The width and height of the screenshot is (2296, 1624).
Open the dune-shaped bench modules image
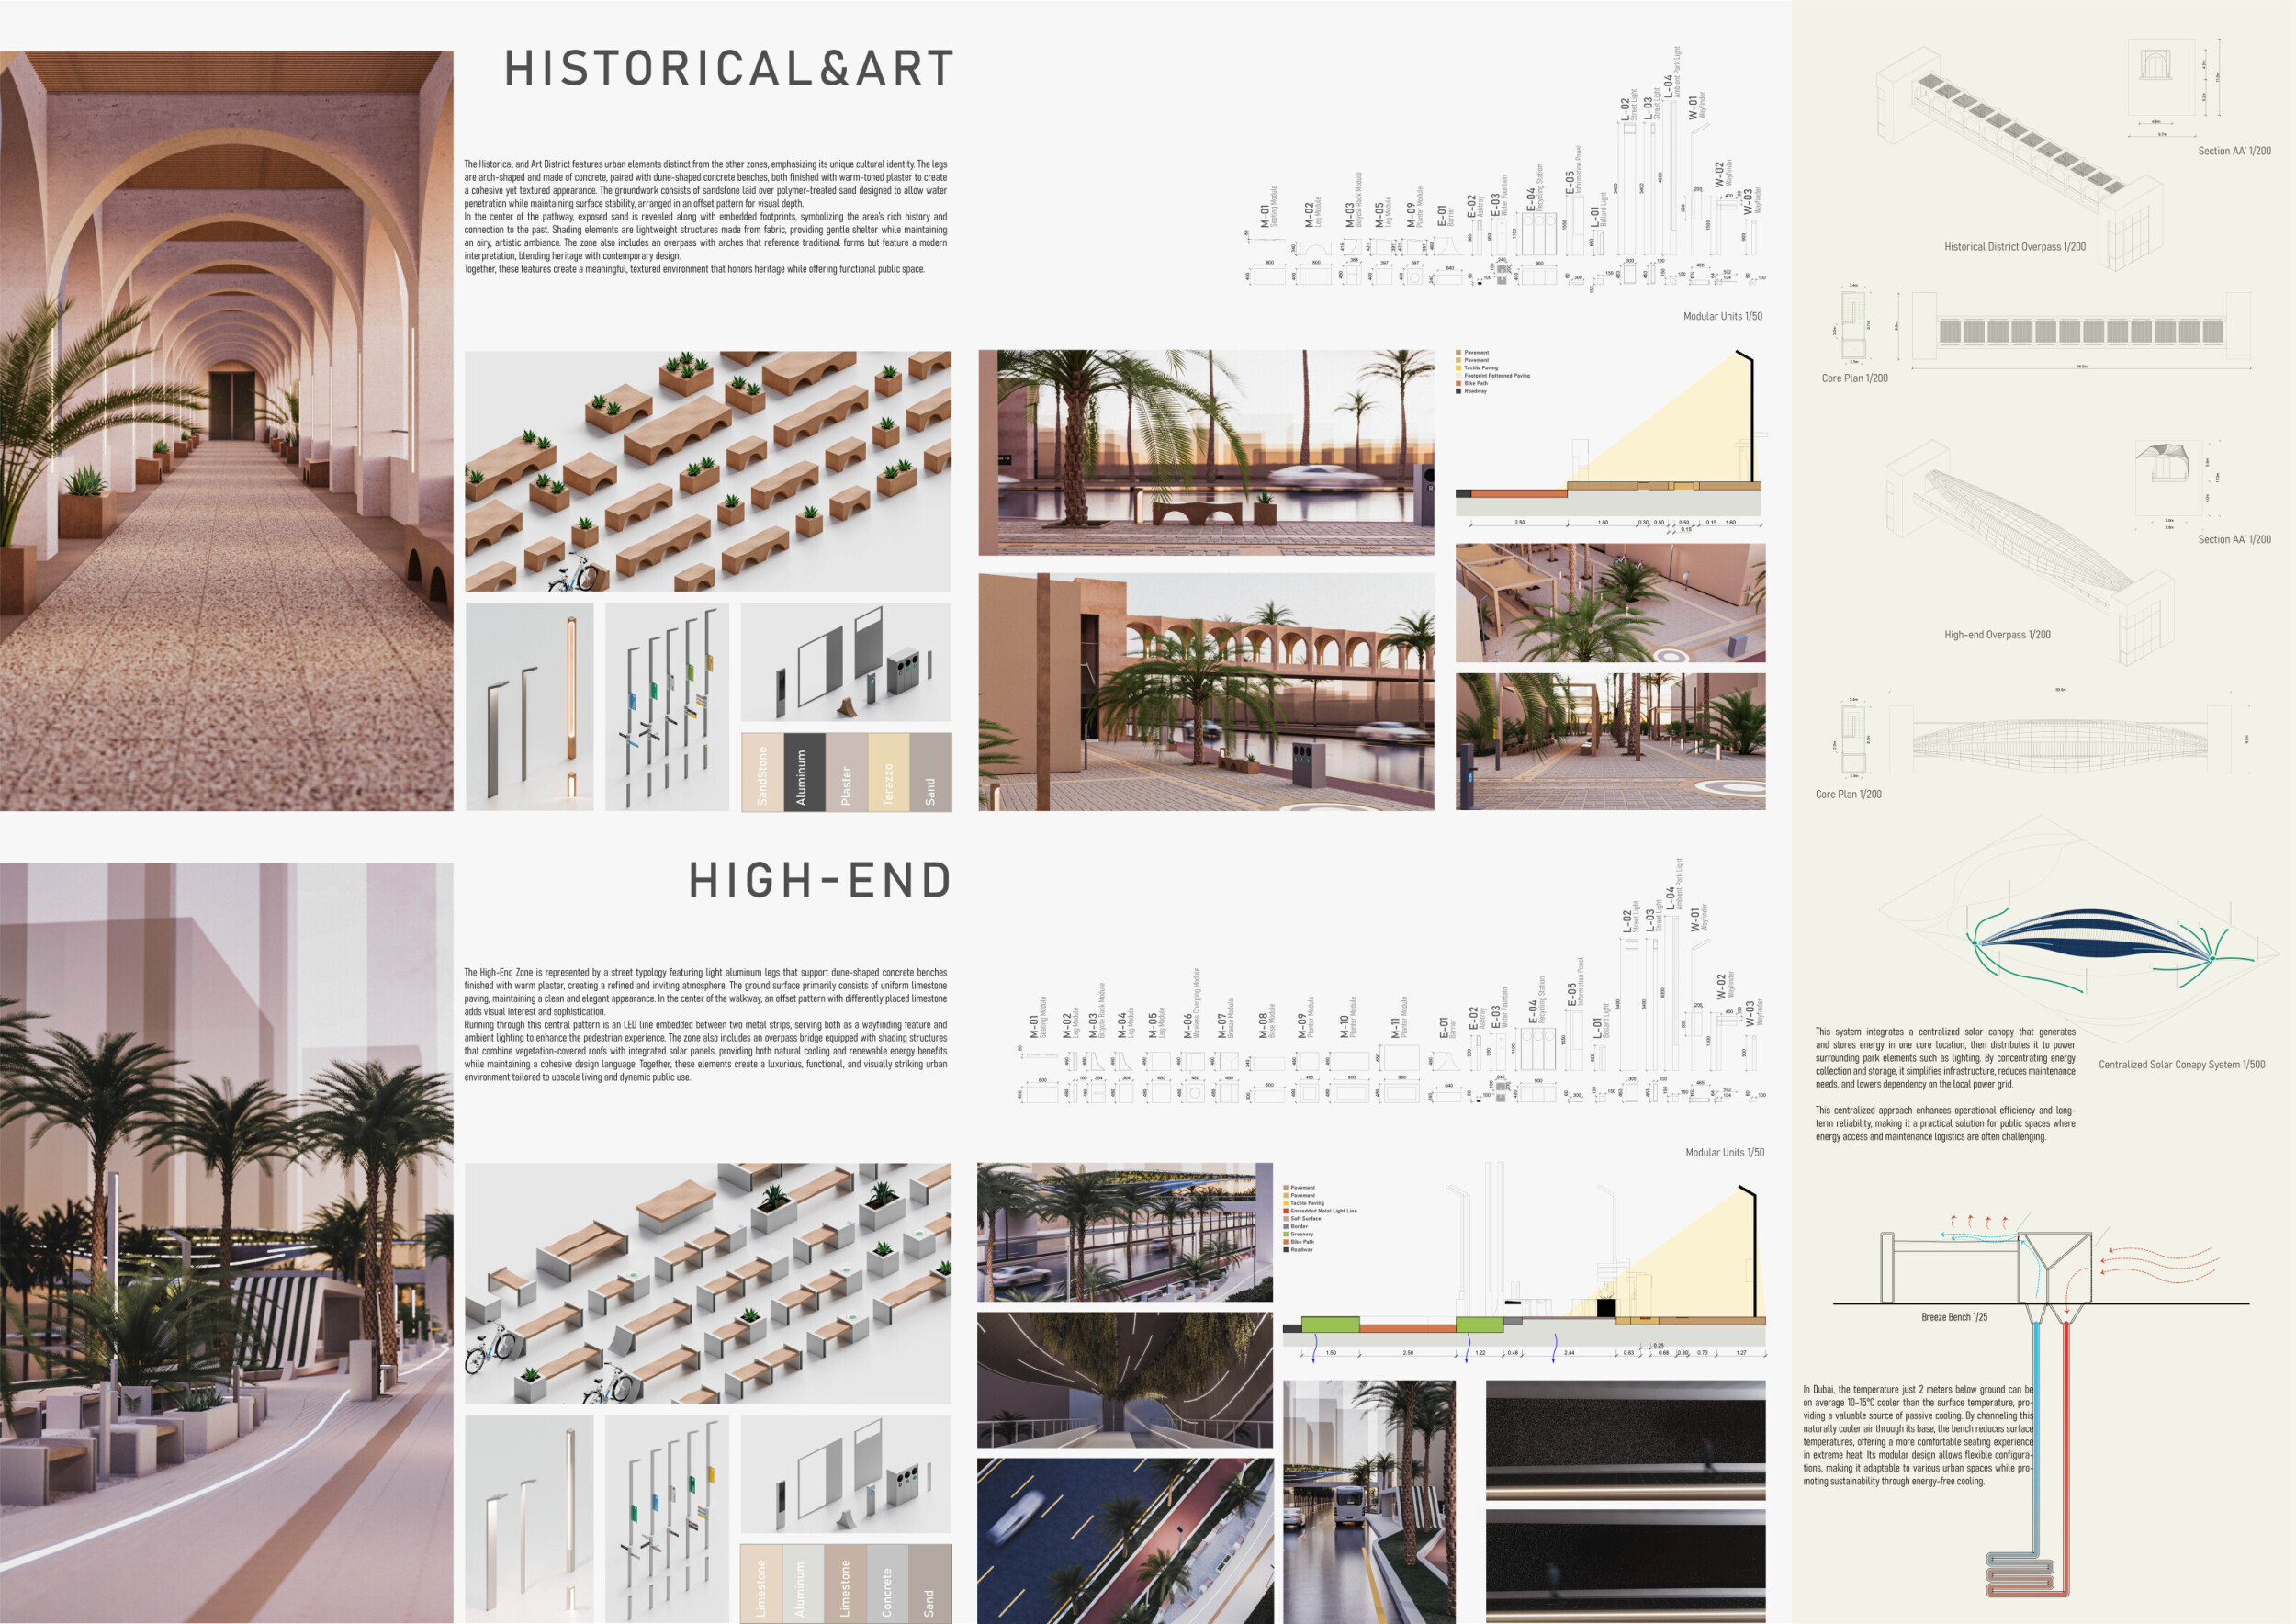click(x=708, y=470)
